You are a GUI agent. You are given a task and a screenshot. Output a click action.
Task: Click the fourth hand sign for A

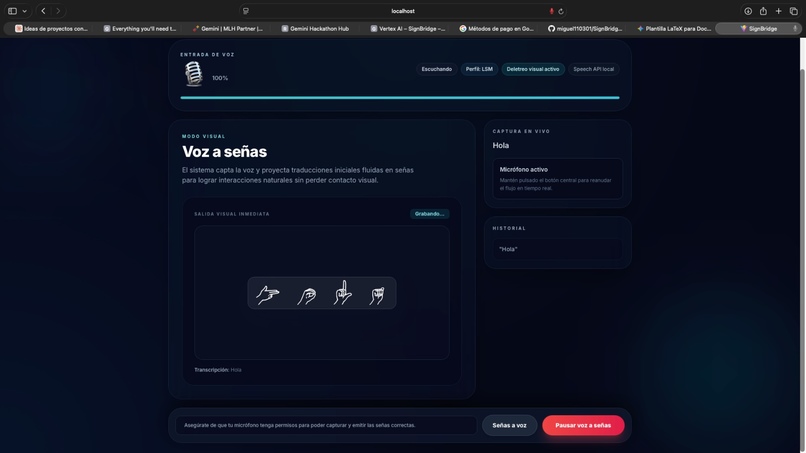377,296
